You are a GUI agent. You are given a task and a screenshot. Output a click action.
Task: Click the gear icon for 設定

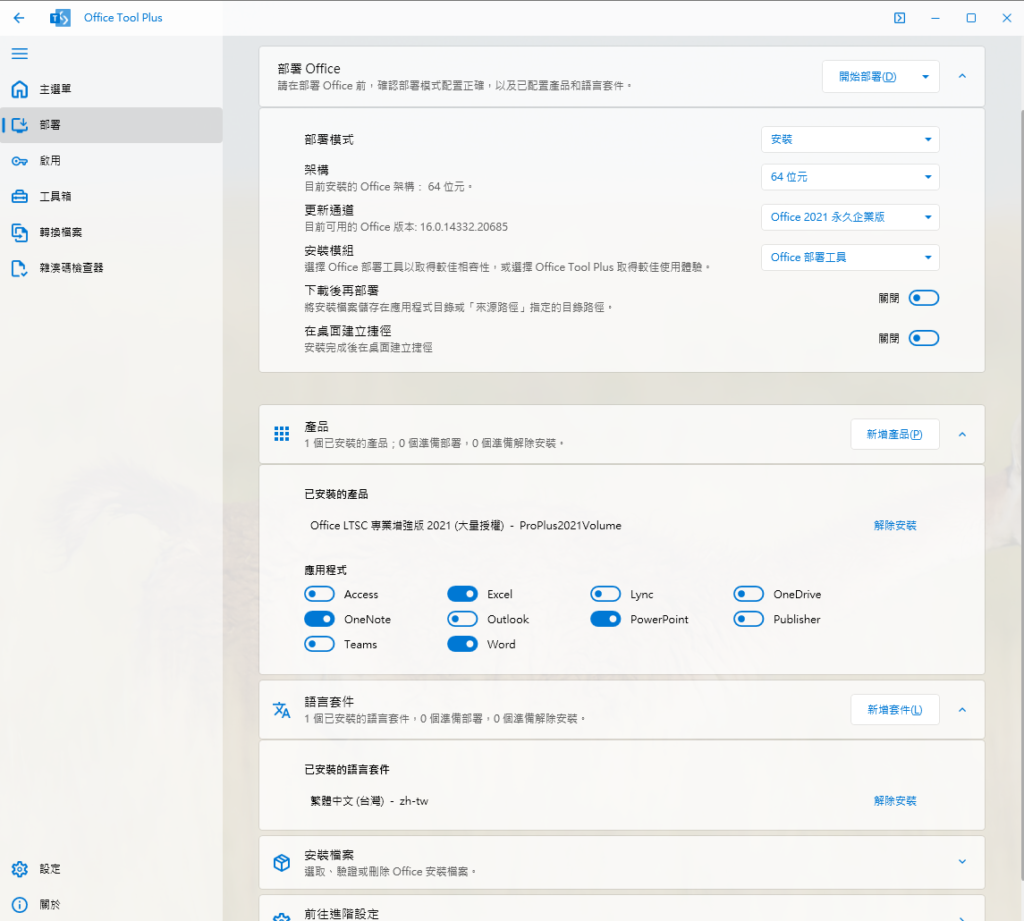pos(20,869)
